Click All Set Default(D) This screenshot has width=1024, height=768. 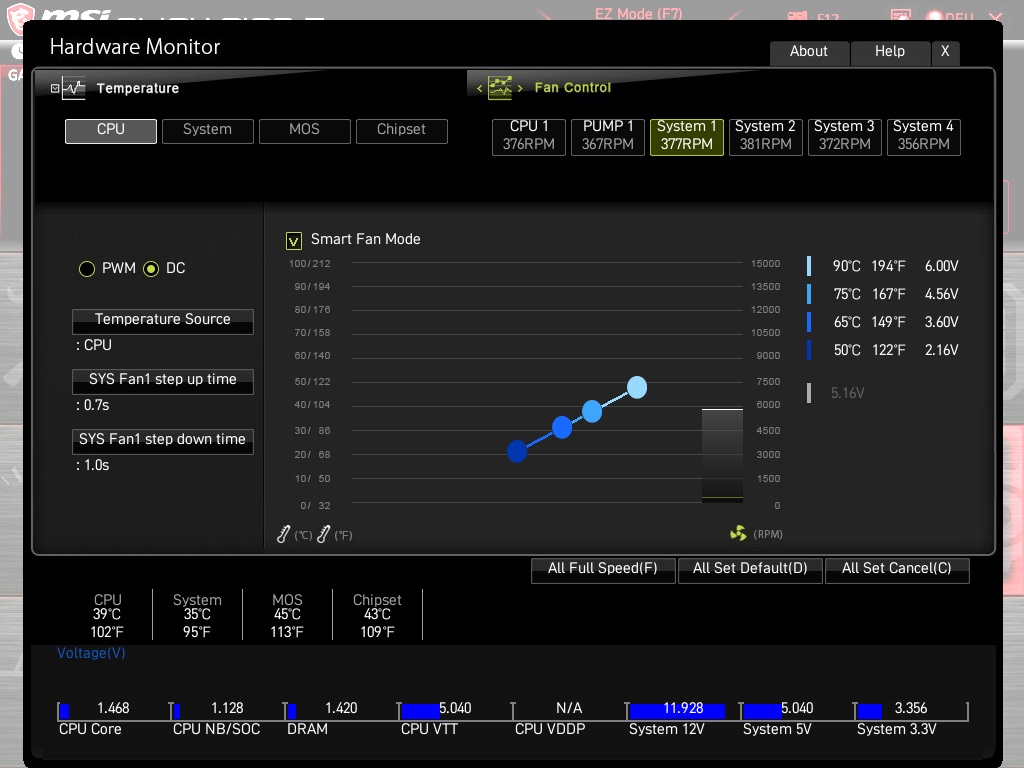[x=750, y=569]
